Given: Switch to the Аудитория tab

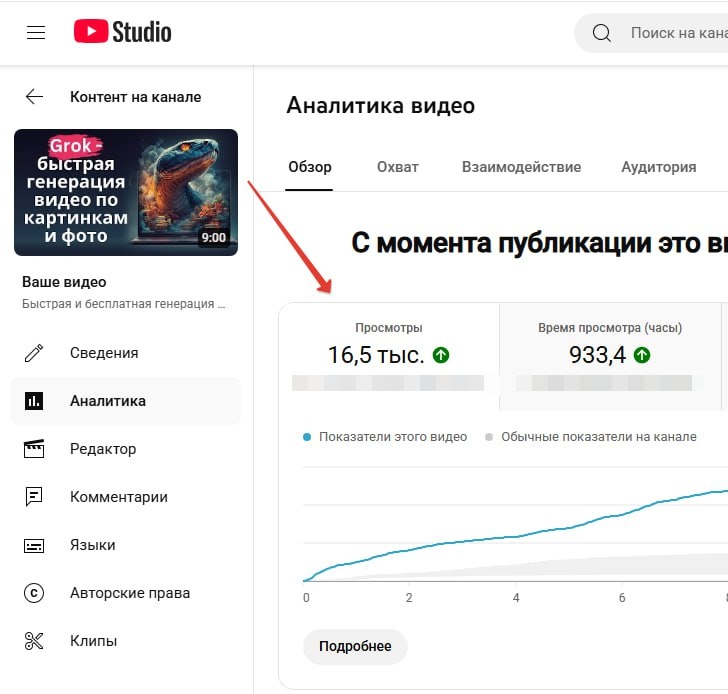Looking at the screenshot, I should 659,167.
